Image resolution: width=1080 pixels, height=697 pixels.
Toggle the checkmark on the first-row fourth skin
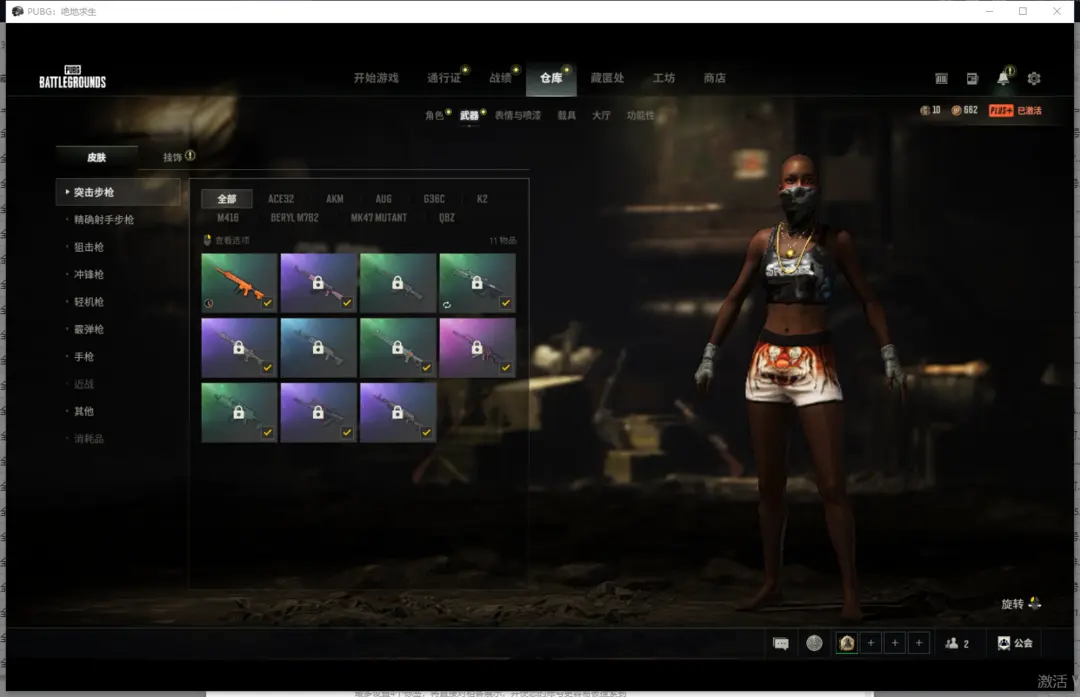(506, 303)
